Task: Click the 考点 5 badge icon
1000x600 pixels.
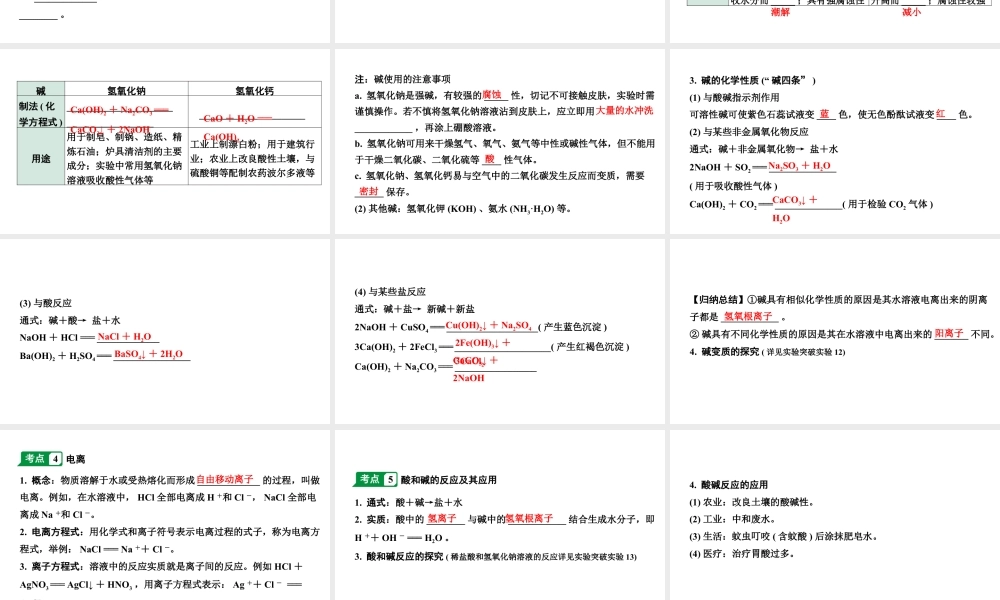Action: coord(378,479)
